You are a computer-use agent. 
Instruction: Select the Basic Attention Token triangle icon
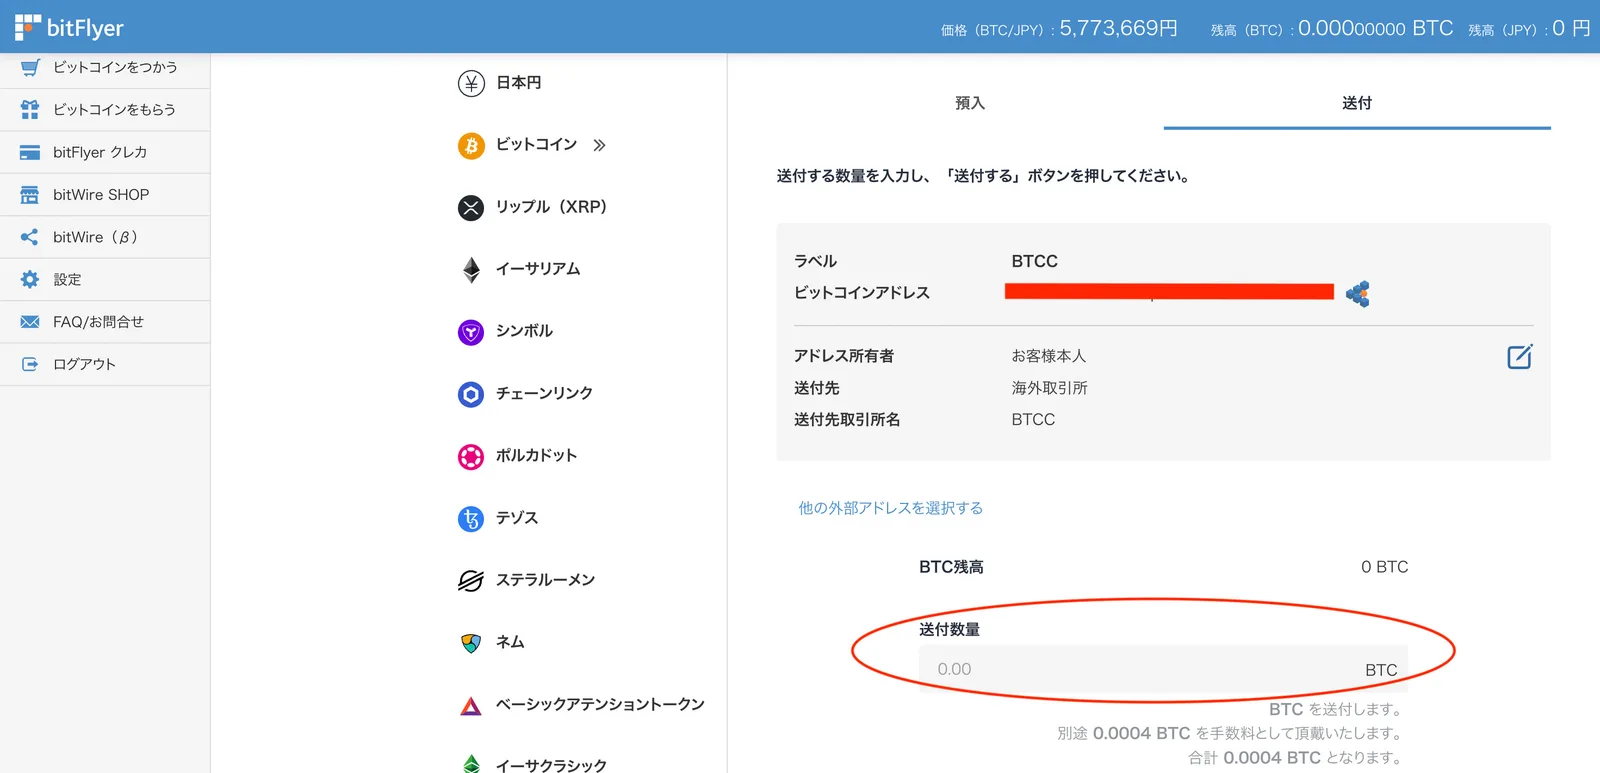click(x=471, y=706)
